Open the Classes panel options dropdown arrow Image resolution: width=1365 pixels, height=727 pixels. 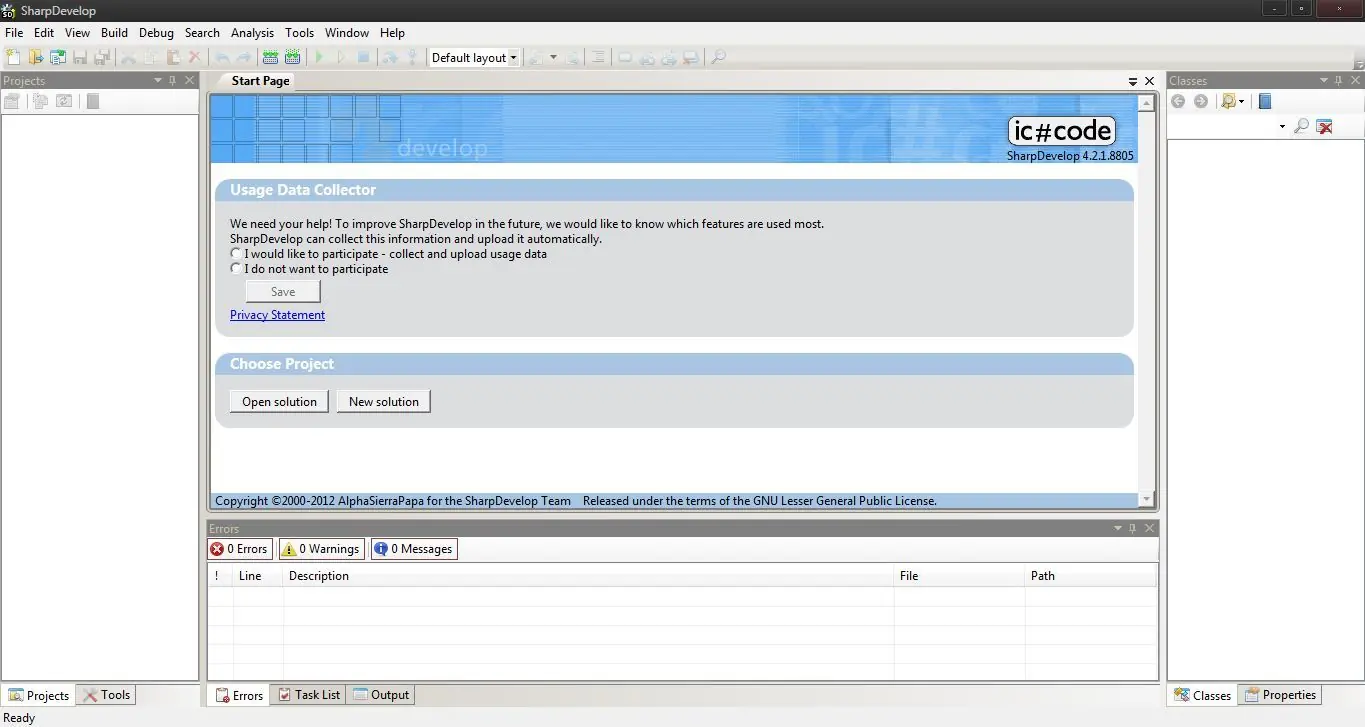point(1324,81)
